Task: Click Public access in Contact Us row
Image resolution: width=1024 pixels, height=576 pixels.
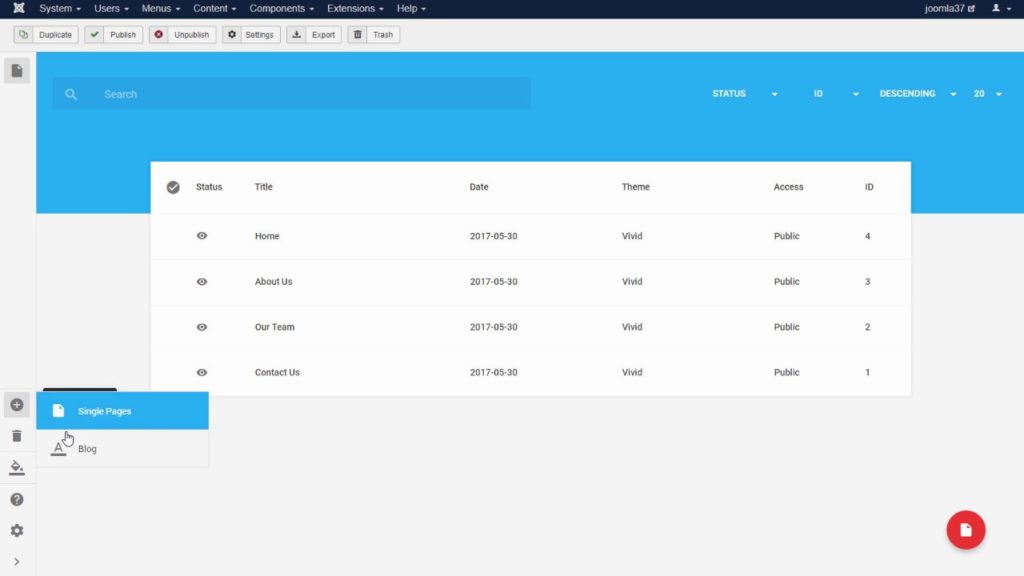Action: click(x=786, y=372)
